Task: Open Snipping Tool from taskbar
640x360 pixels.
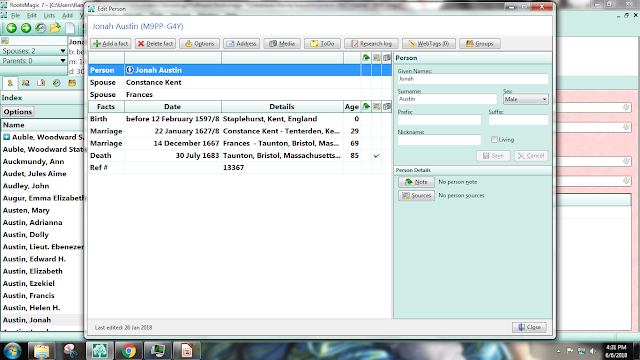Action: coord(70,351)
